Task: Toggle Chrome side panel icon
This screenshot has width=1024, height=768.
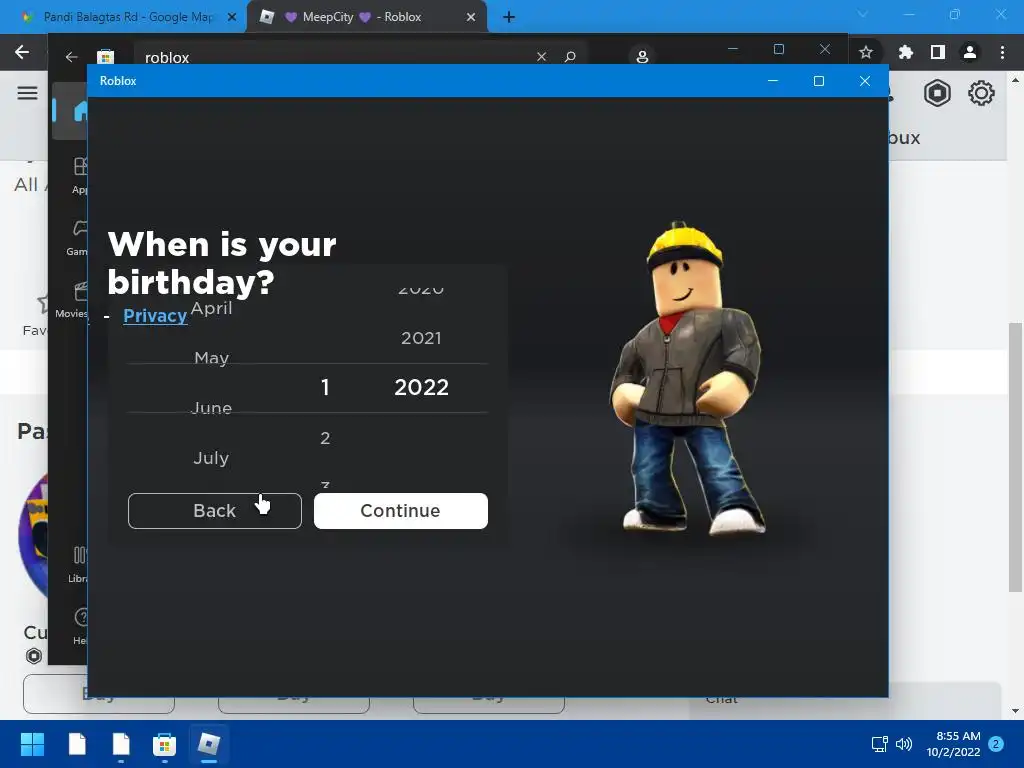Action: [938, 52]
